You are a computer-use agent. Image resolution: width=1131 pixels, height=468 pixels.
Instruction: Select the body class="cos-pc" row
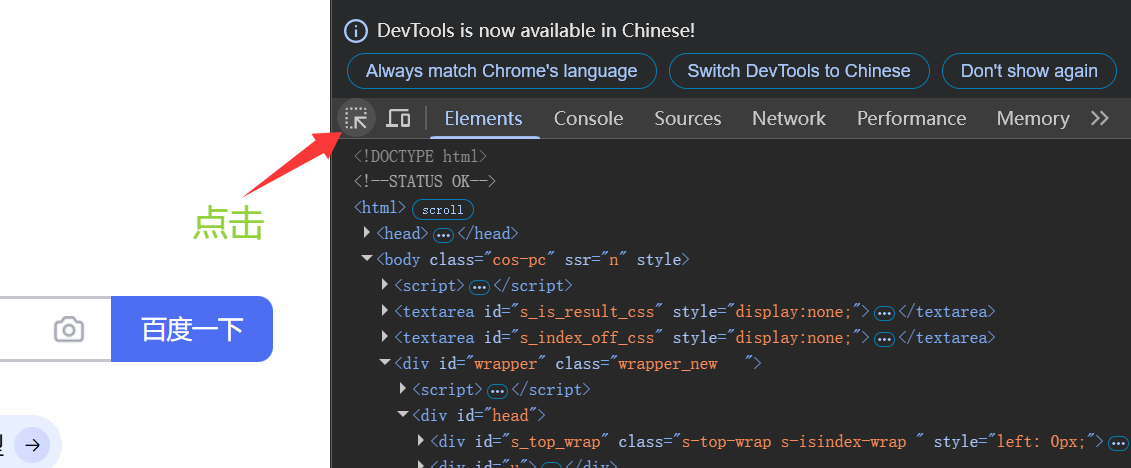pyautogui.click(x=532, y=259)
